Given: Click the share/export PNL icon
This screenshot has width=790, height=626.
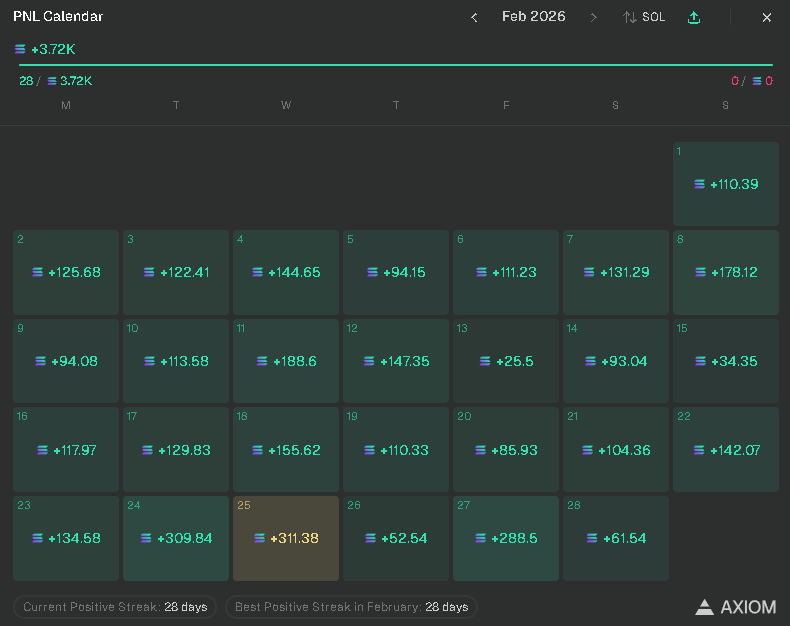Looking at the screenshot, I should (694, 17).
